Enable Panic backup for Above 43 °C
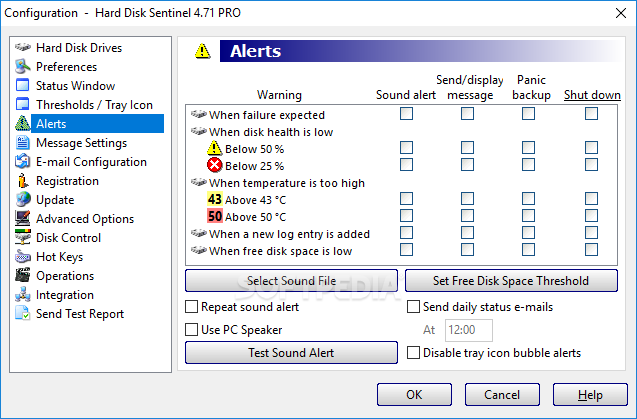 click(x=528, y=199)
